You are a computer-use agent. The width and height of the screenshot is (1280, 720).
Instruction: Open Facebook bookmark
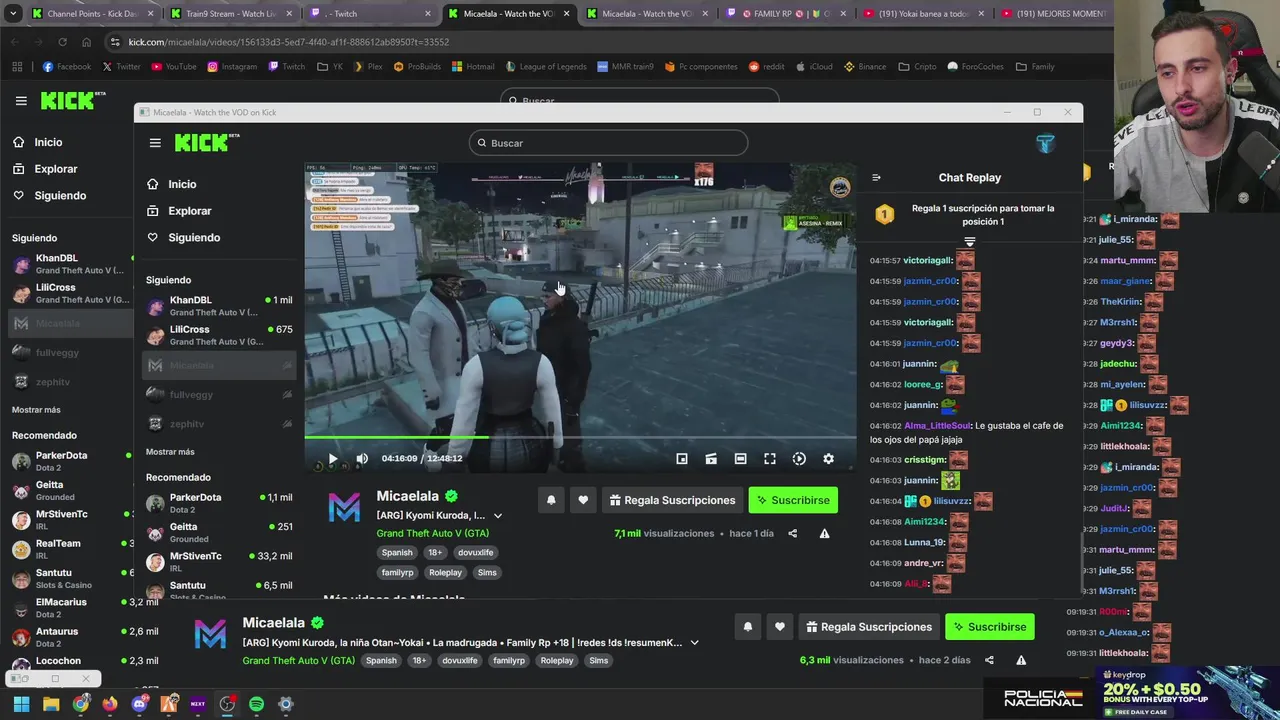point(67,67)
